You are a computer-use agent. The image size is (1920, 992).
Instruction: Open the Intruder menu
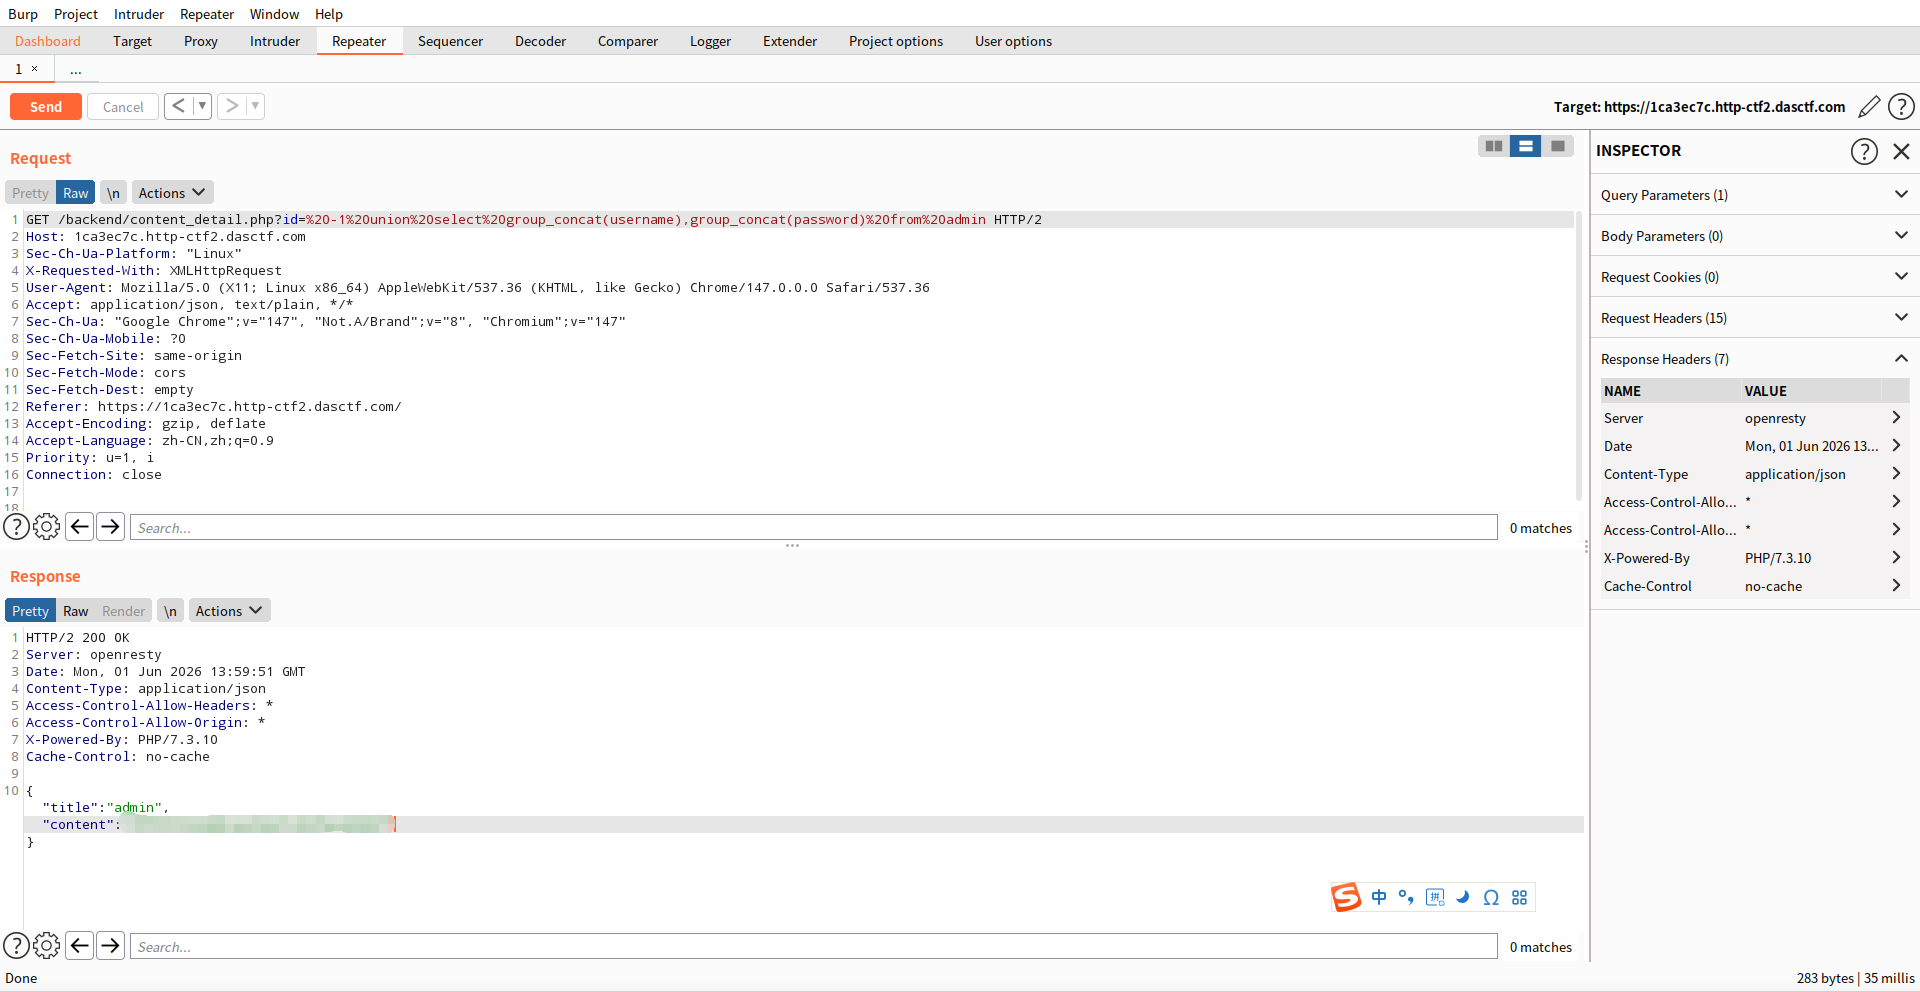click(139, 14)
